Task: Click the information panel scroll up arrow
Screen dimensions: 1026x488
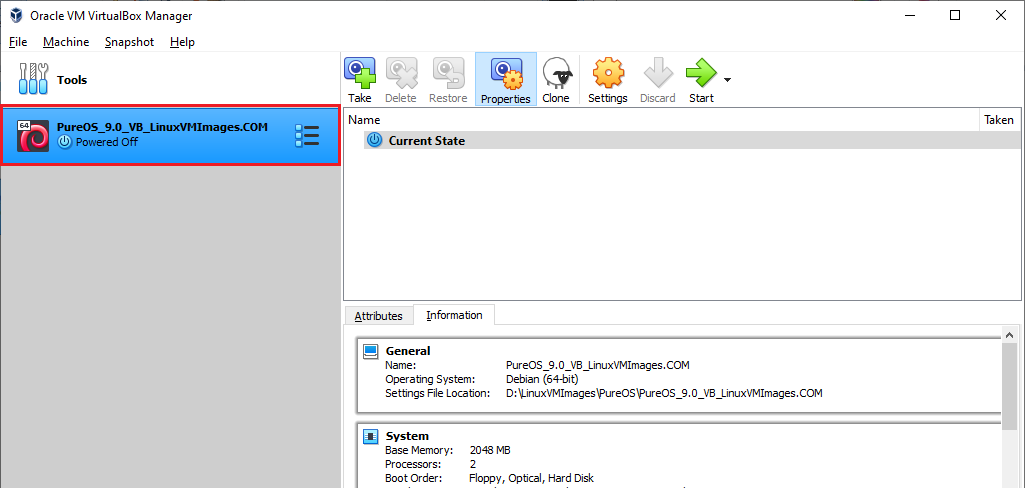Action: tap(1010, 334)
